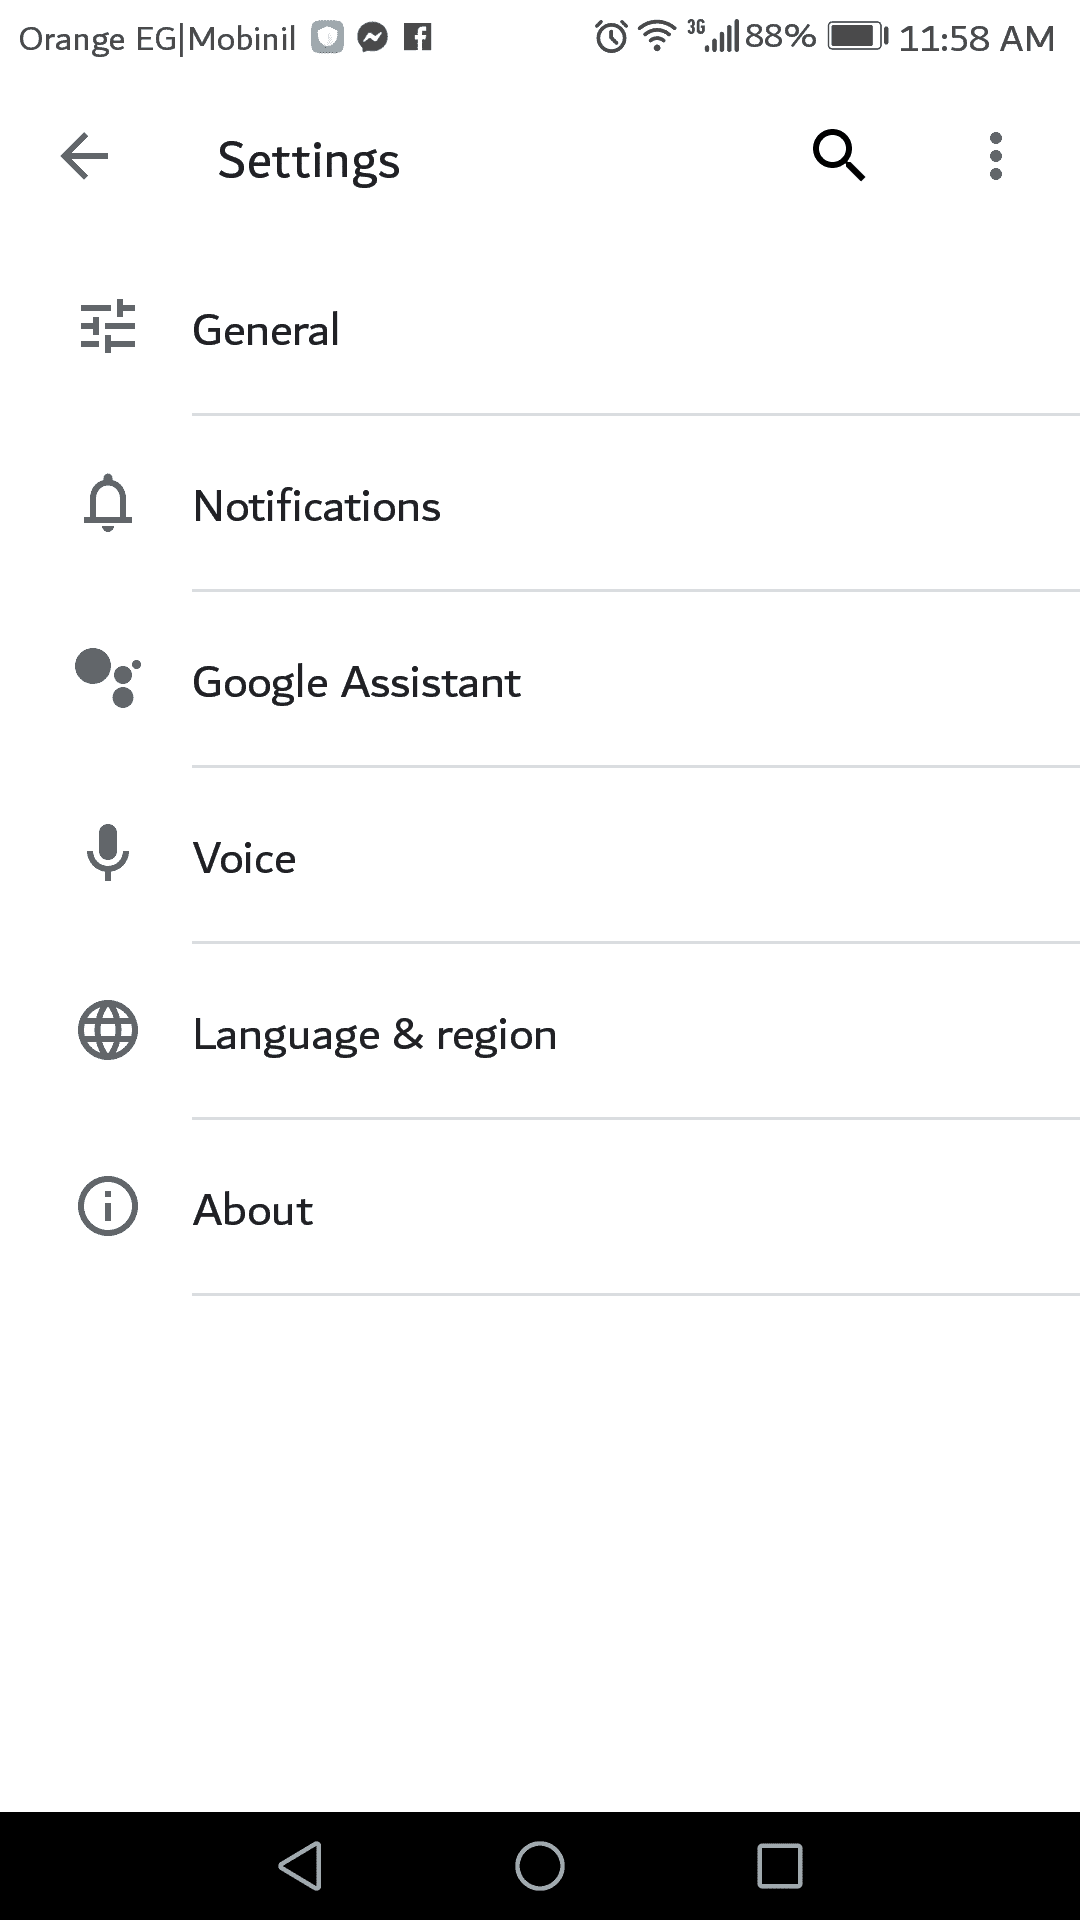Go to Language & region
The image size is (1080, 1920).
click(375, 1034)
